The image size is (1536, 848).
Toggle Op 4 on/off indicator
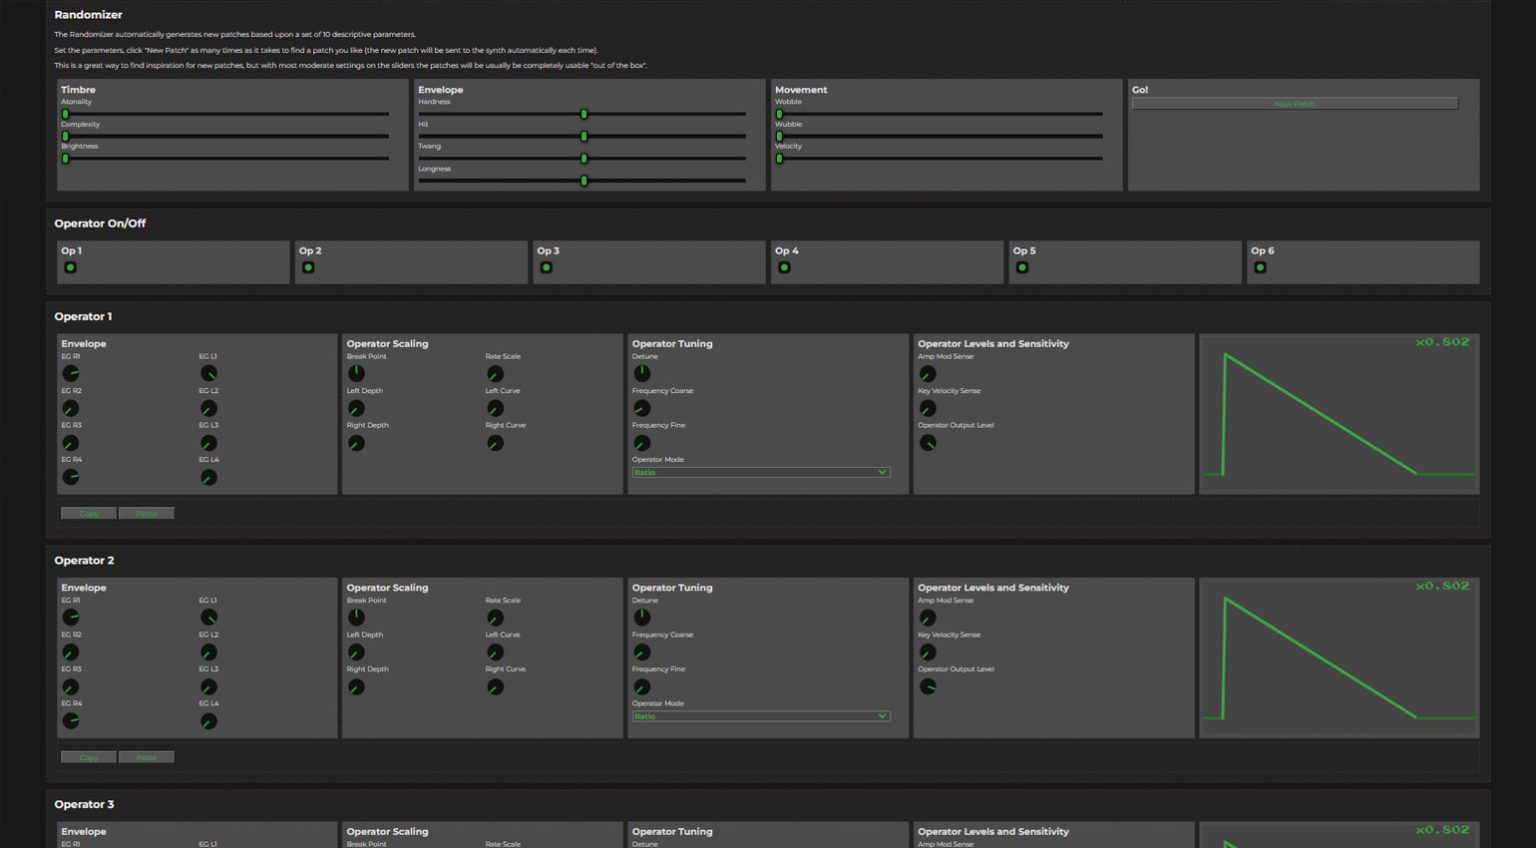point(784,268)
